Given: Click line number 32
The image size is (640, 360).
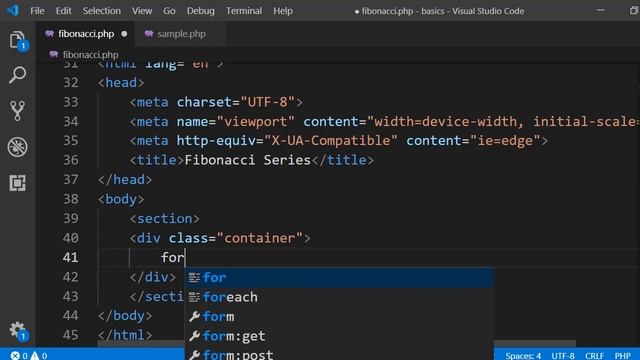Looking at the screenshot, I should (71, 83).
